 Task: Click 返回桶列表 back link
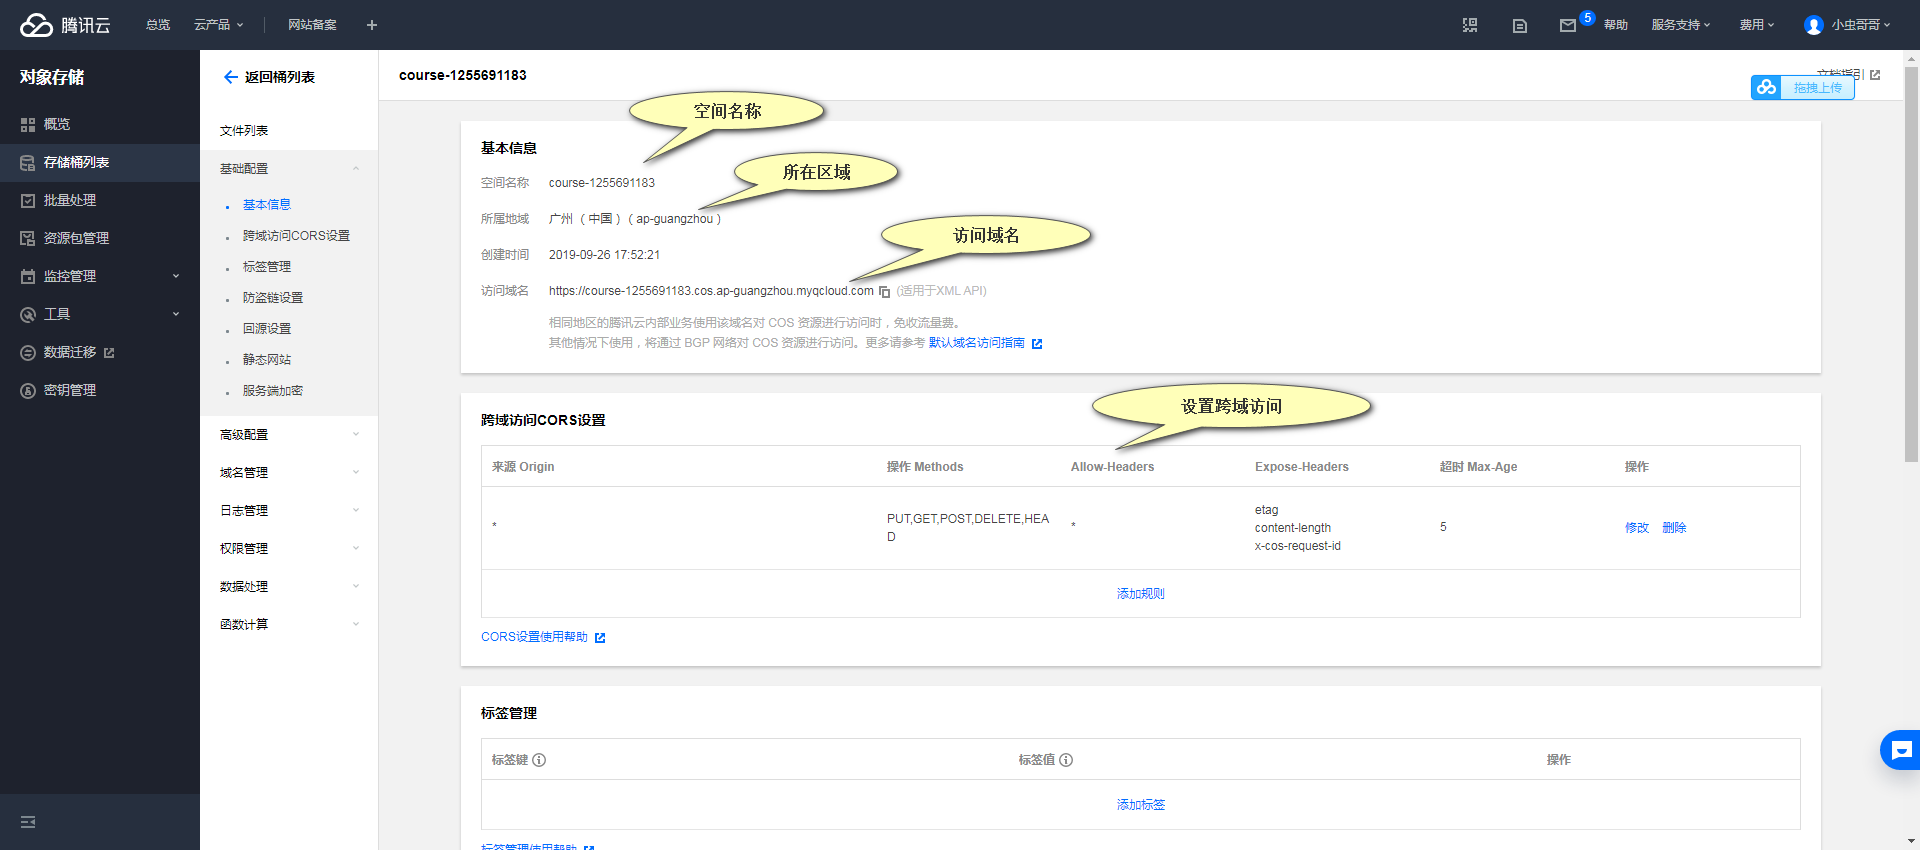pyautogui.click(x=269, y=77)
